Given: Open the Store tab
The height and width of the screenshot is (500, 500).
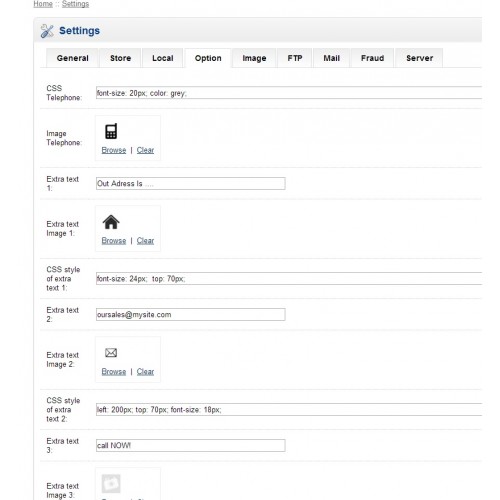Looking at the screenshot, I should (x=120, y=58).
